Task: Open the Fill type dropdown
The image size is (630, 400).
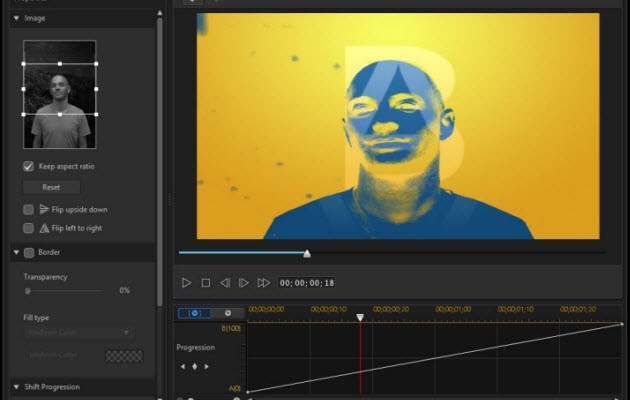Action: click(78, 332)
